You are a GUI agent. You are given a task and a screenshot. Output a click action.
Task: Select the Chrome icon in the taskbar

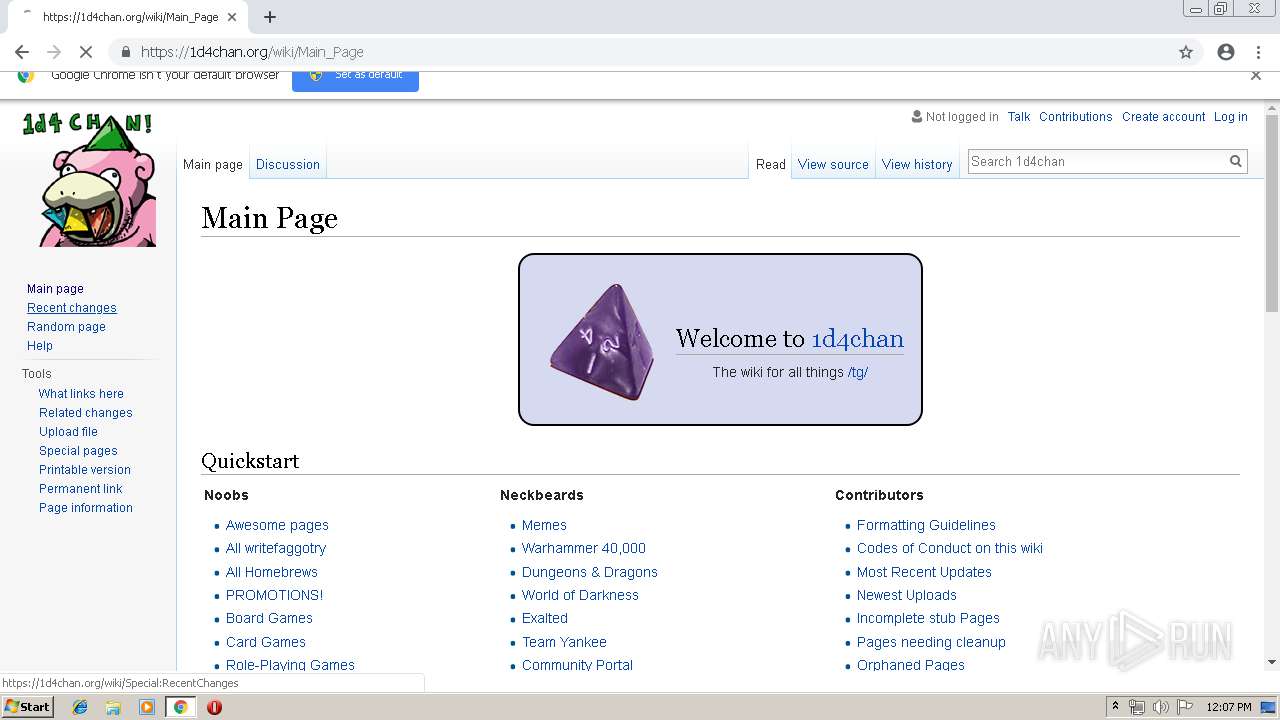pyautogui.click(x=180, y=707)
